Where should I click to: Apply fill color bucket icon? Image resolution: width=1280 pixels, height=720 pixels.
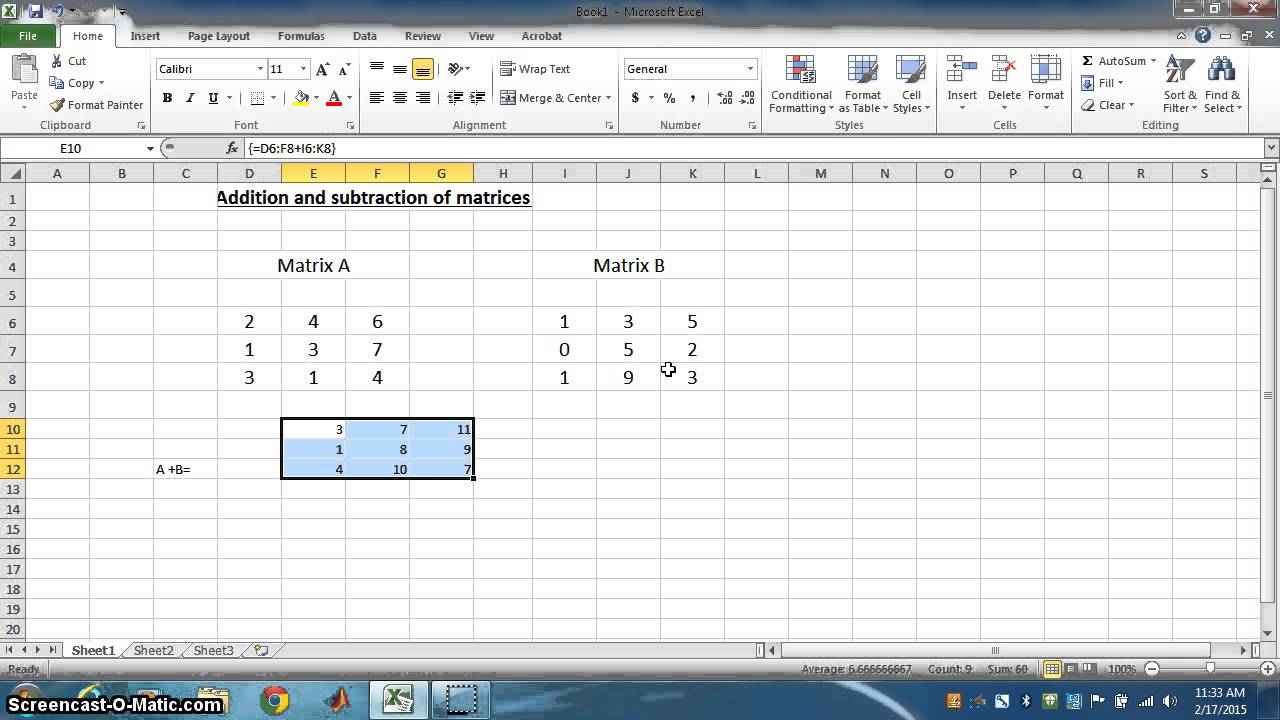[301, 98]
